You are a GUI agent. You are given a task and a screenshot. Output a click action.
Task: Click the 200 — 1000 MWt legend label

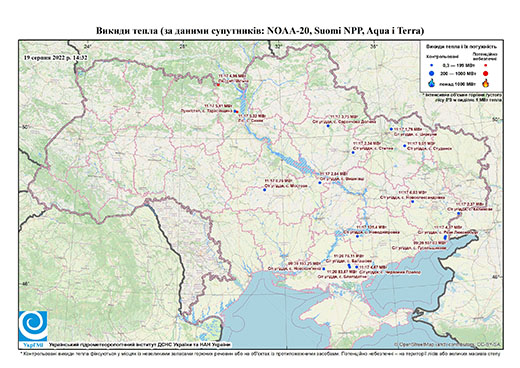pos(459,74)
